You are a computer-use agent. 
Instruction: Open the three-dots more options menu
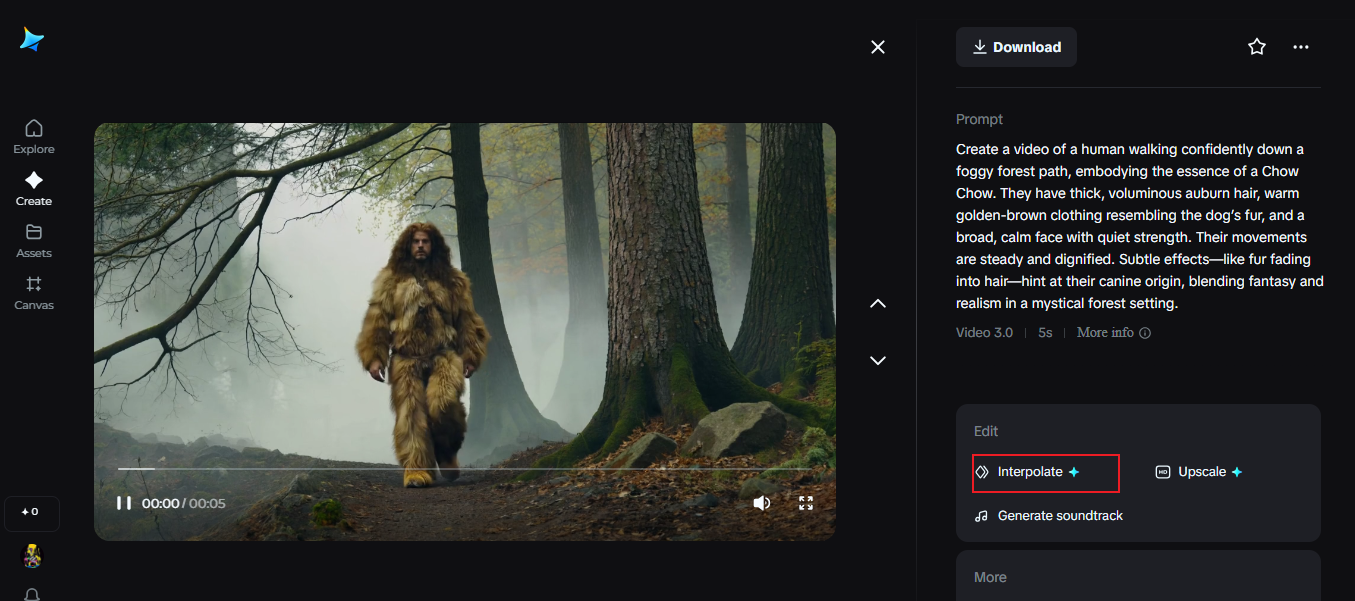[1301, 47]
